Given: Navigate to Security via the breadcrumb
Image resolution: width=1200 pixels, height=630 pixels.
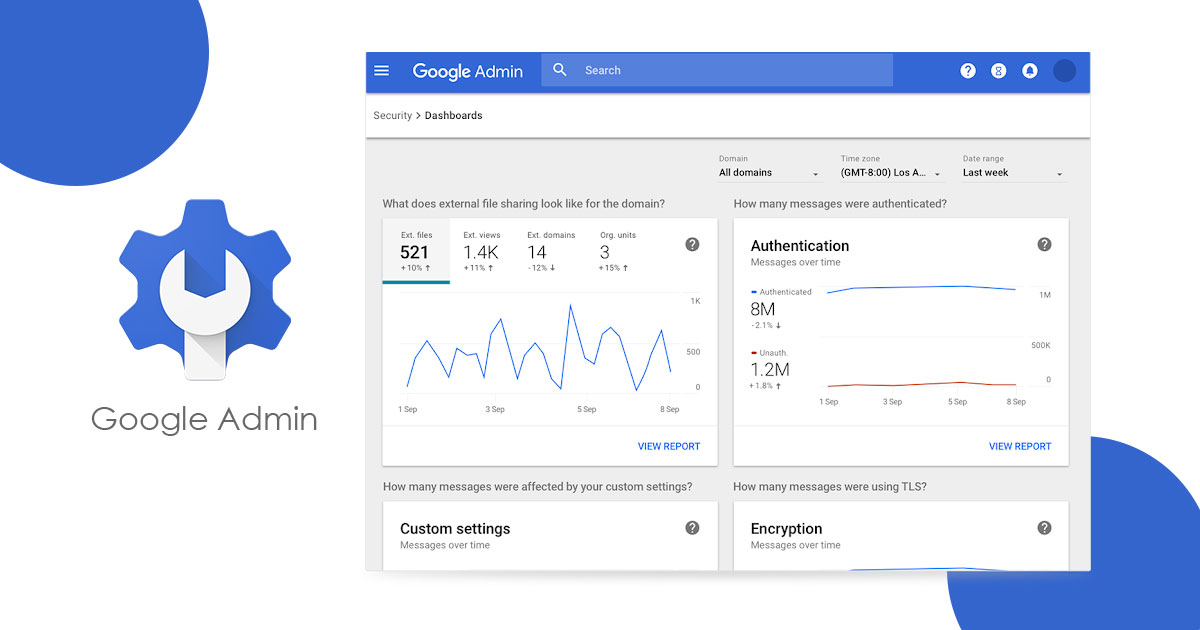Looking at the screenshot, I should pyautogui.click(x=392, y=115).
